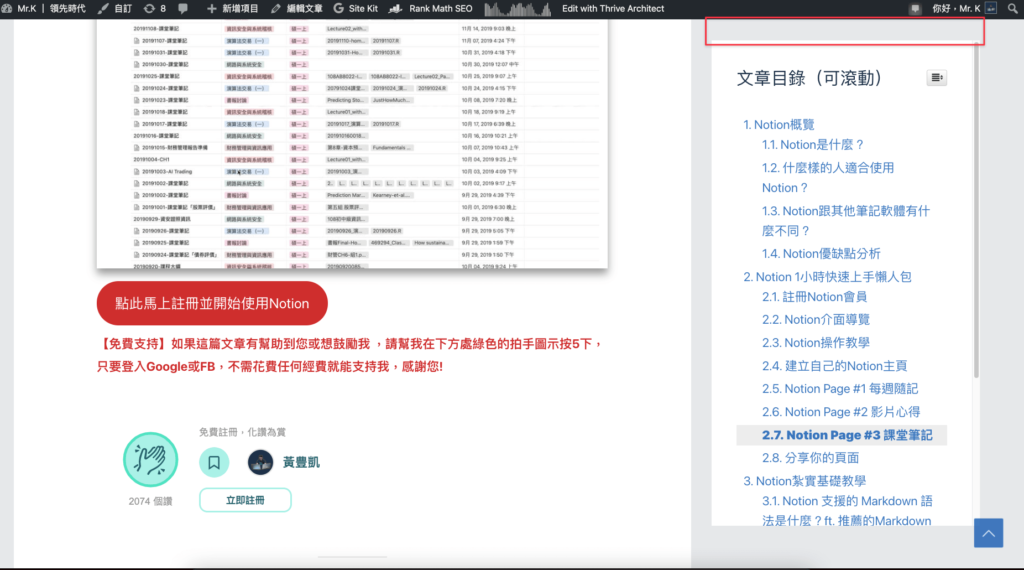Click the 2074 個讚 like count

point(150,501)
